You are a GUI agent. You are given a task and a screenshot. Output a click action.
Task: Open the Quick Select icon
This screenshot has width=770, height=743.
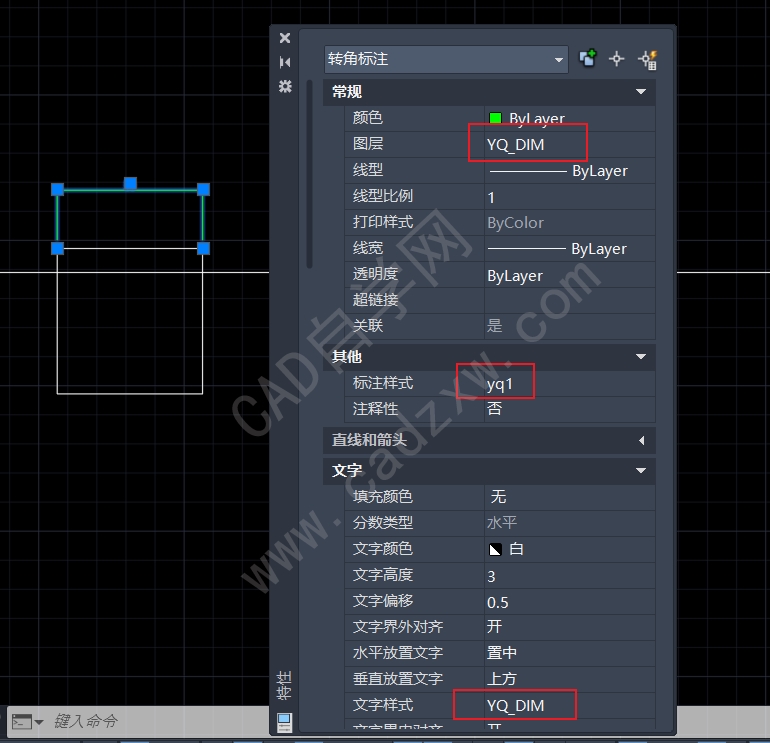648,60
